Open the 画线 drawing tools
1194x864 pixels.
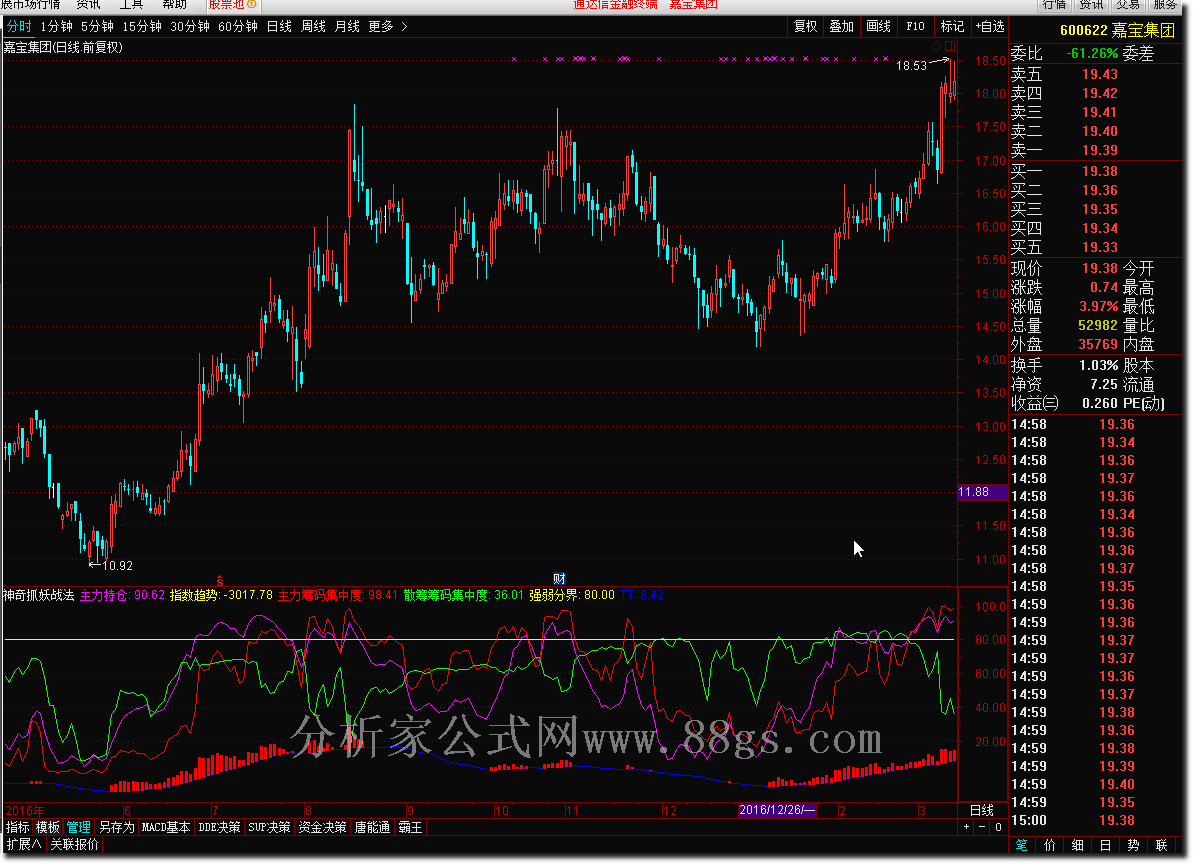[x=878, y=27]
